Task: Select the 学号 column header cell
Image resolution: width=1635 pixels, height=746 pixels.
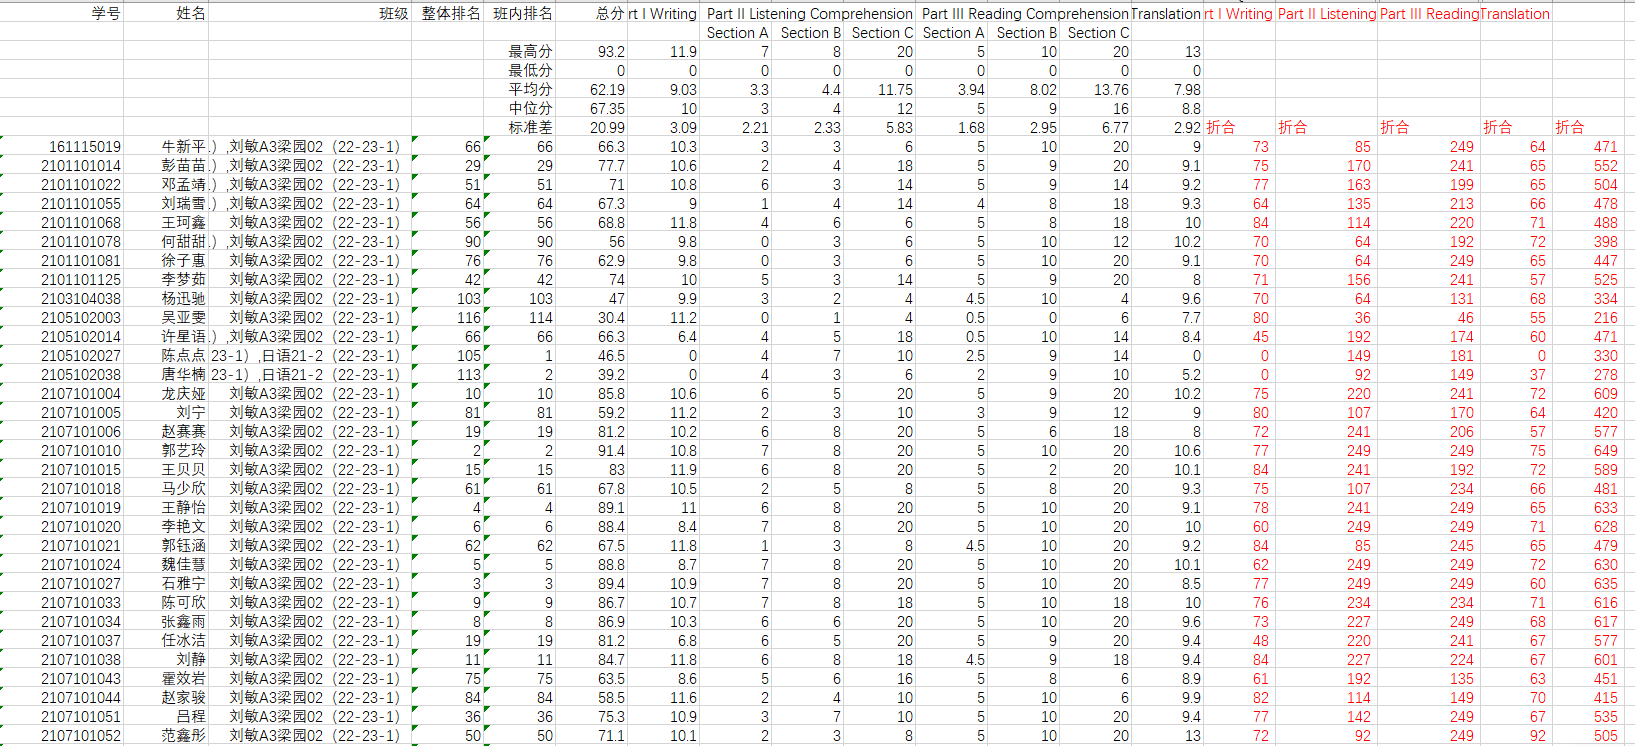Action: [105, 14]
